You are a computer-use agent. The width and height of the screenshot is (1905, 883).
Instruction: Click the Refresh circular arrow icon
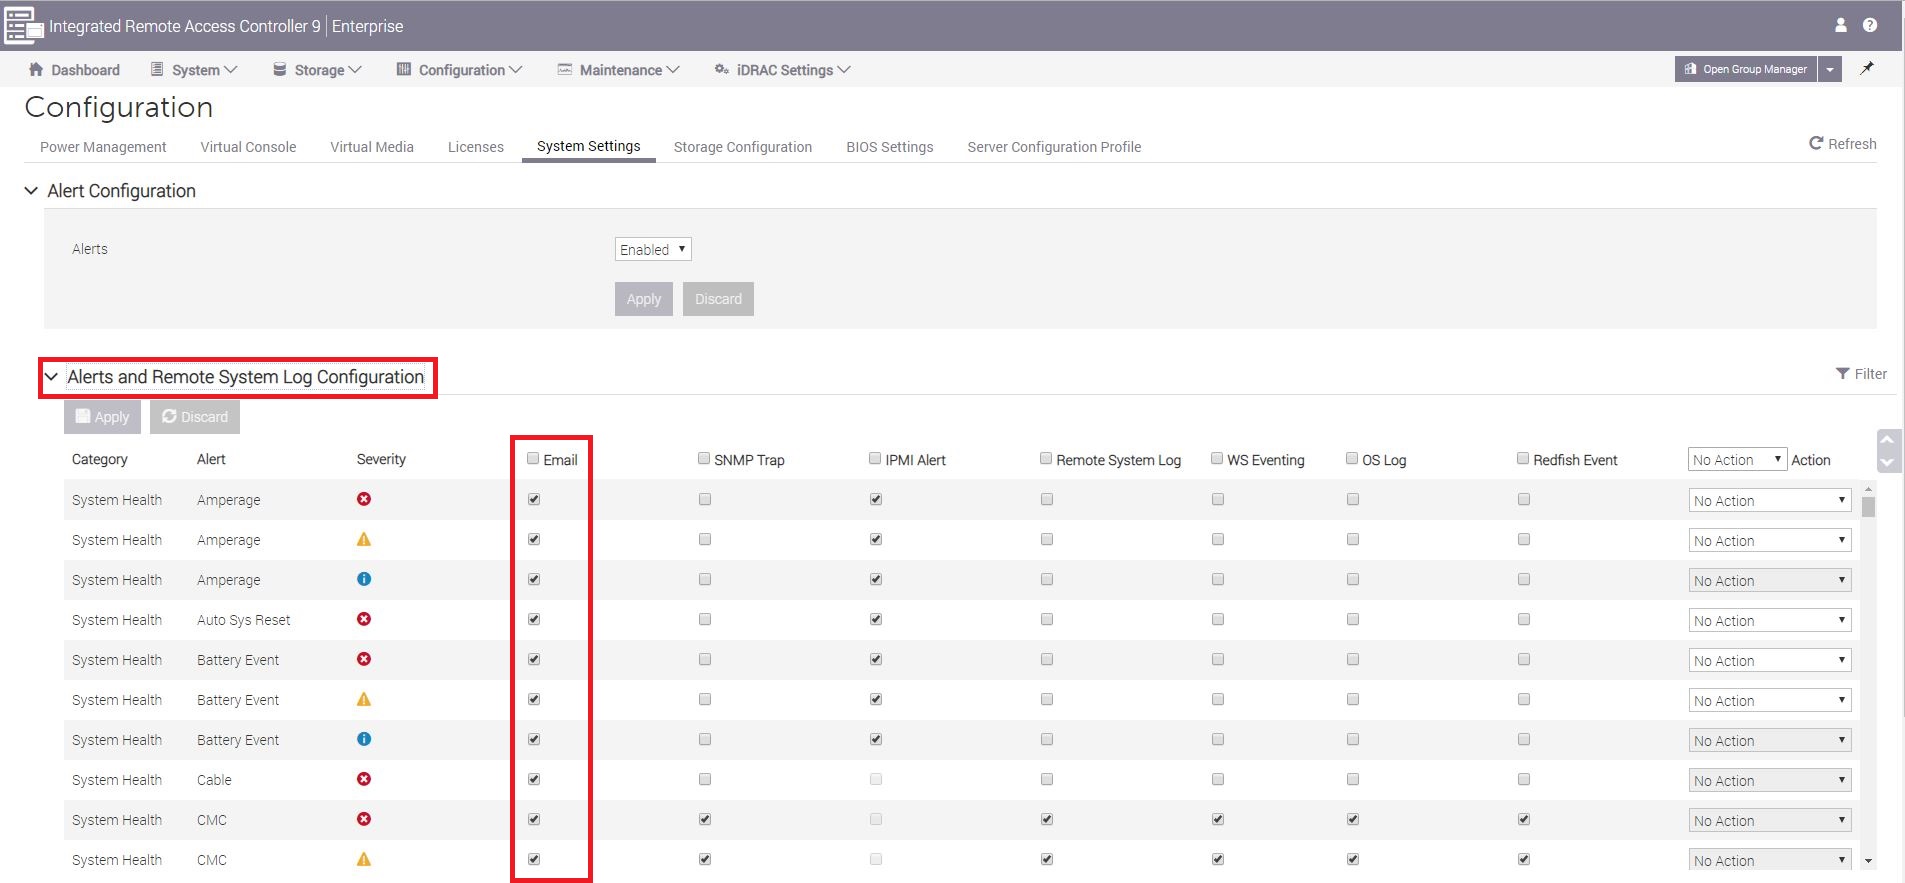click(x=1816, y=143)
